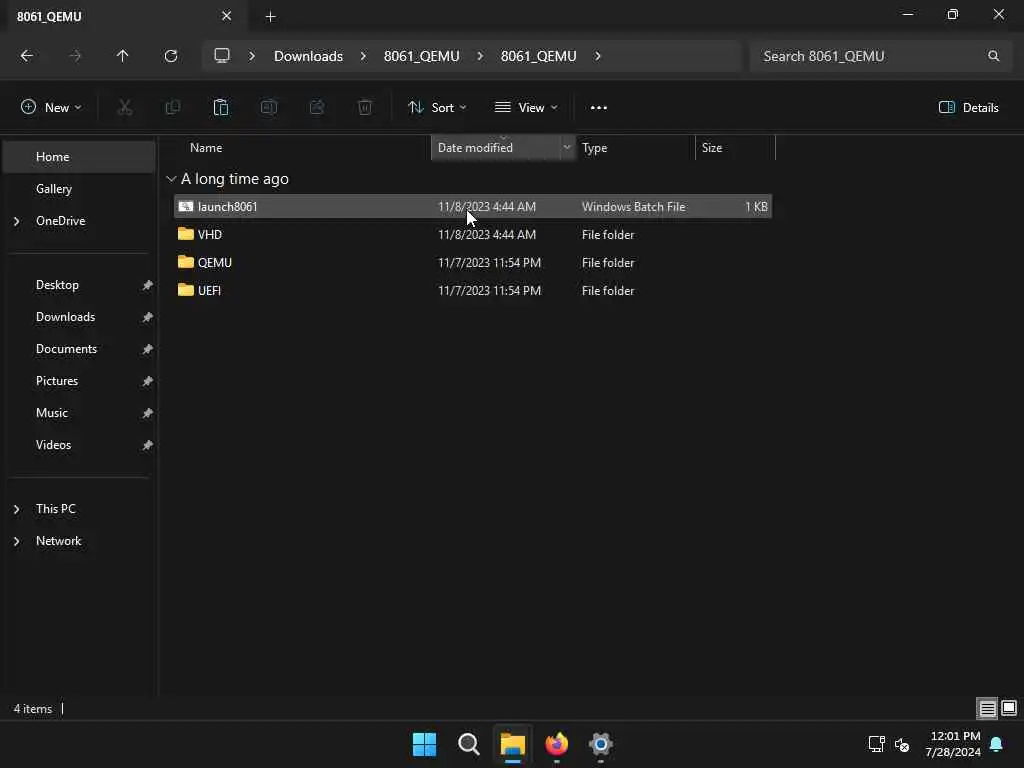
Task: Open taskbar Search
Action: pos(468,744)
